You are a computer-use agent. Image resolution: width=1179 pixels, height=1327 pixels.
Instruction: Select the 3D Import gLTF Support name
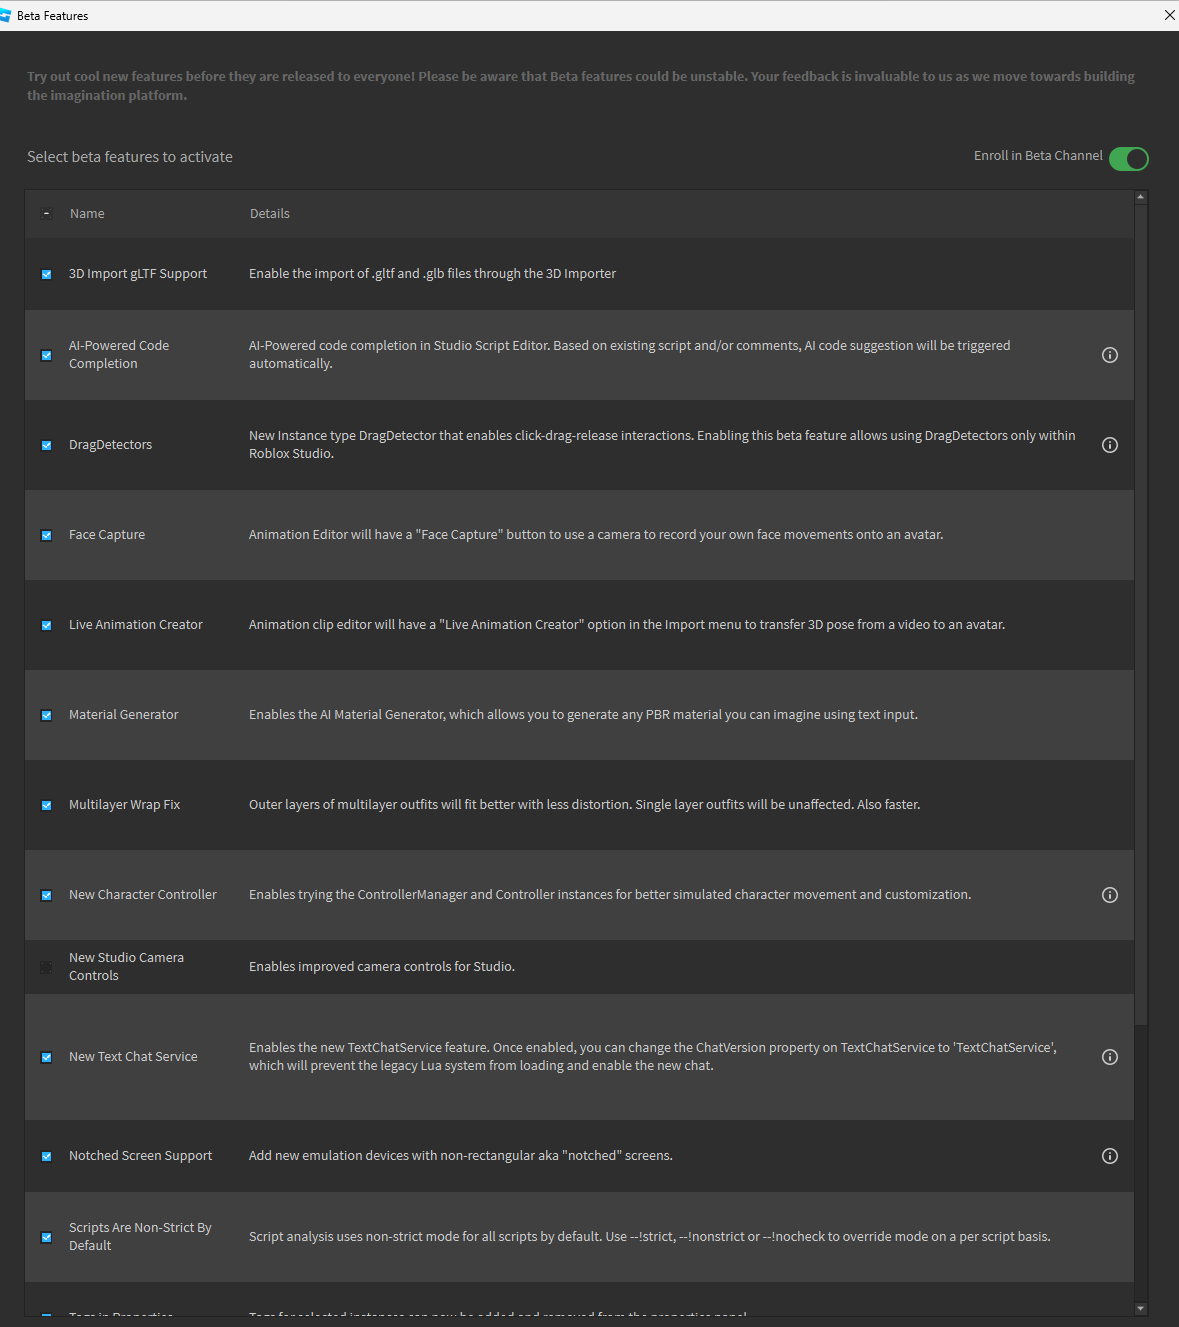point(138,274)
